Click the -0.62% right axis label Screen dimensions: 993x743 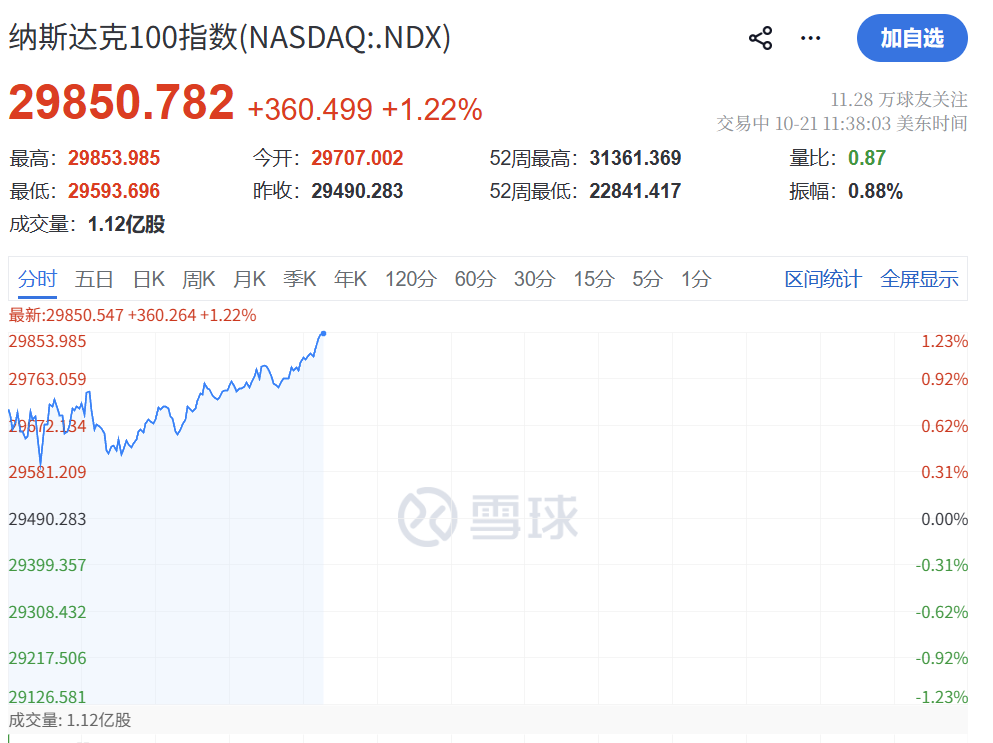pos(942,612)
